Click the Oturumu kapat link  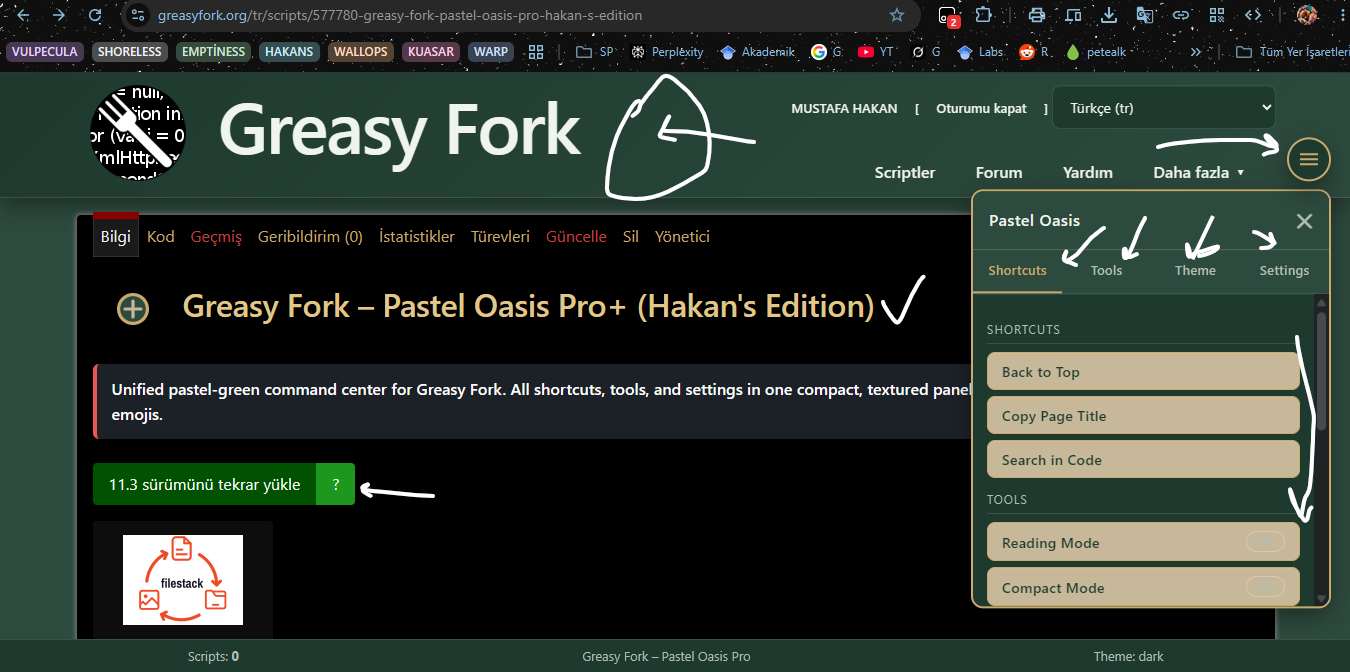pyautogui.click(x=981, y=108)
